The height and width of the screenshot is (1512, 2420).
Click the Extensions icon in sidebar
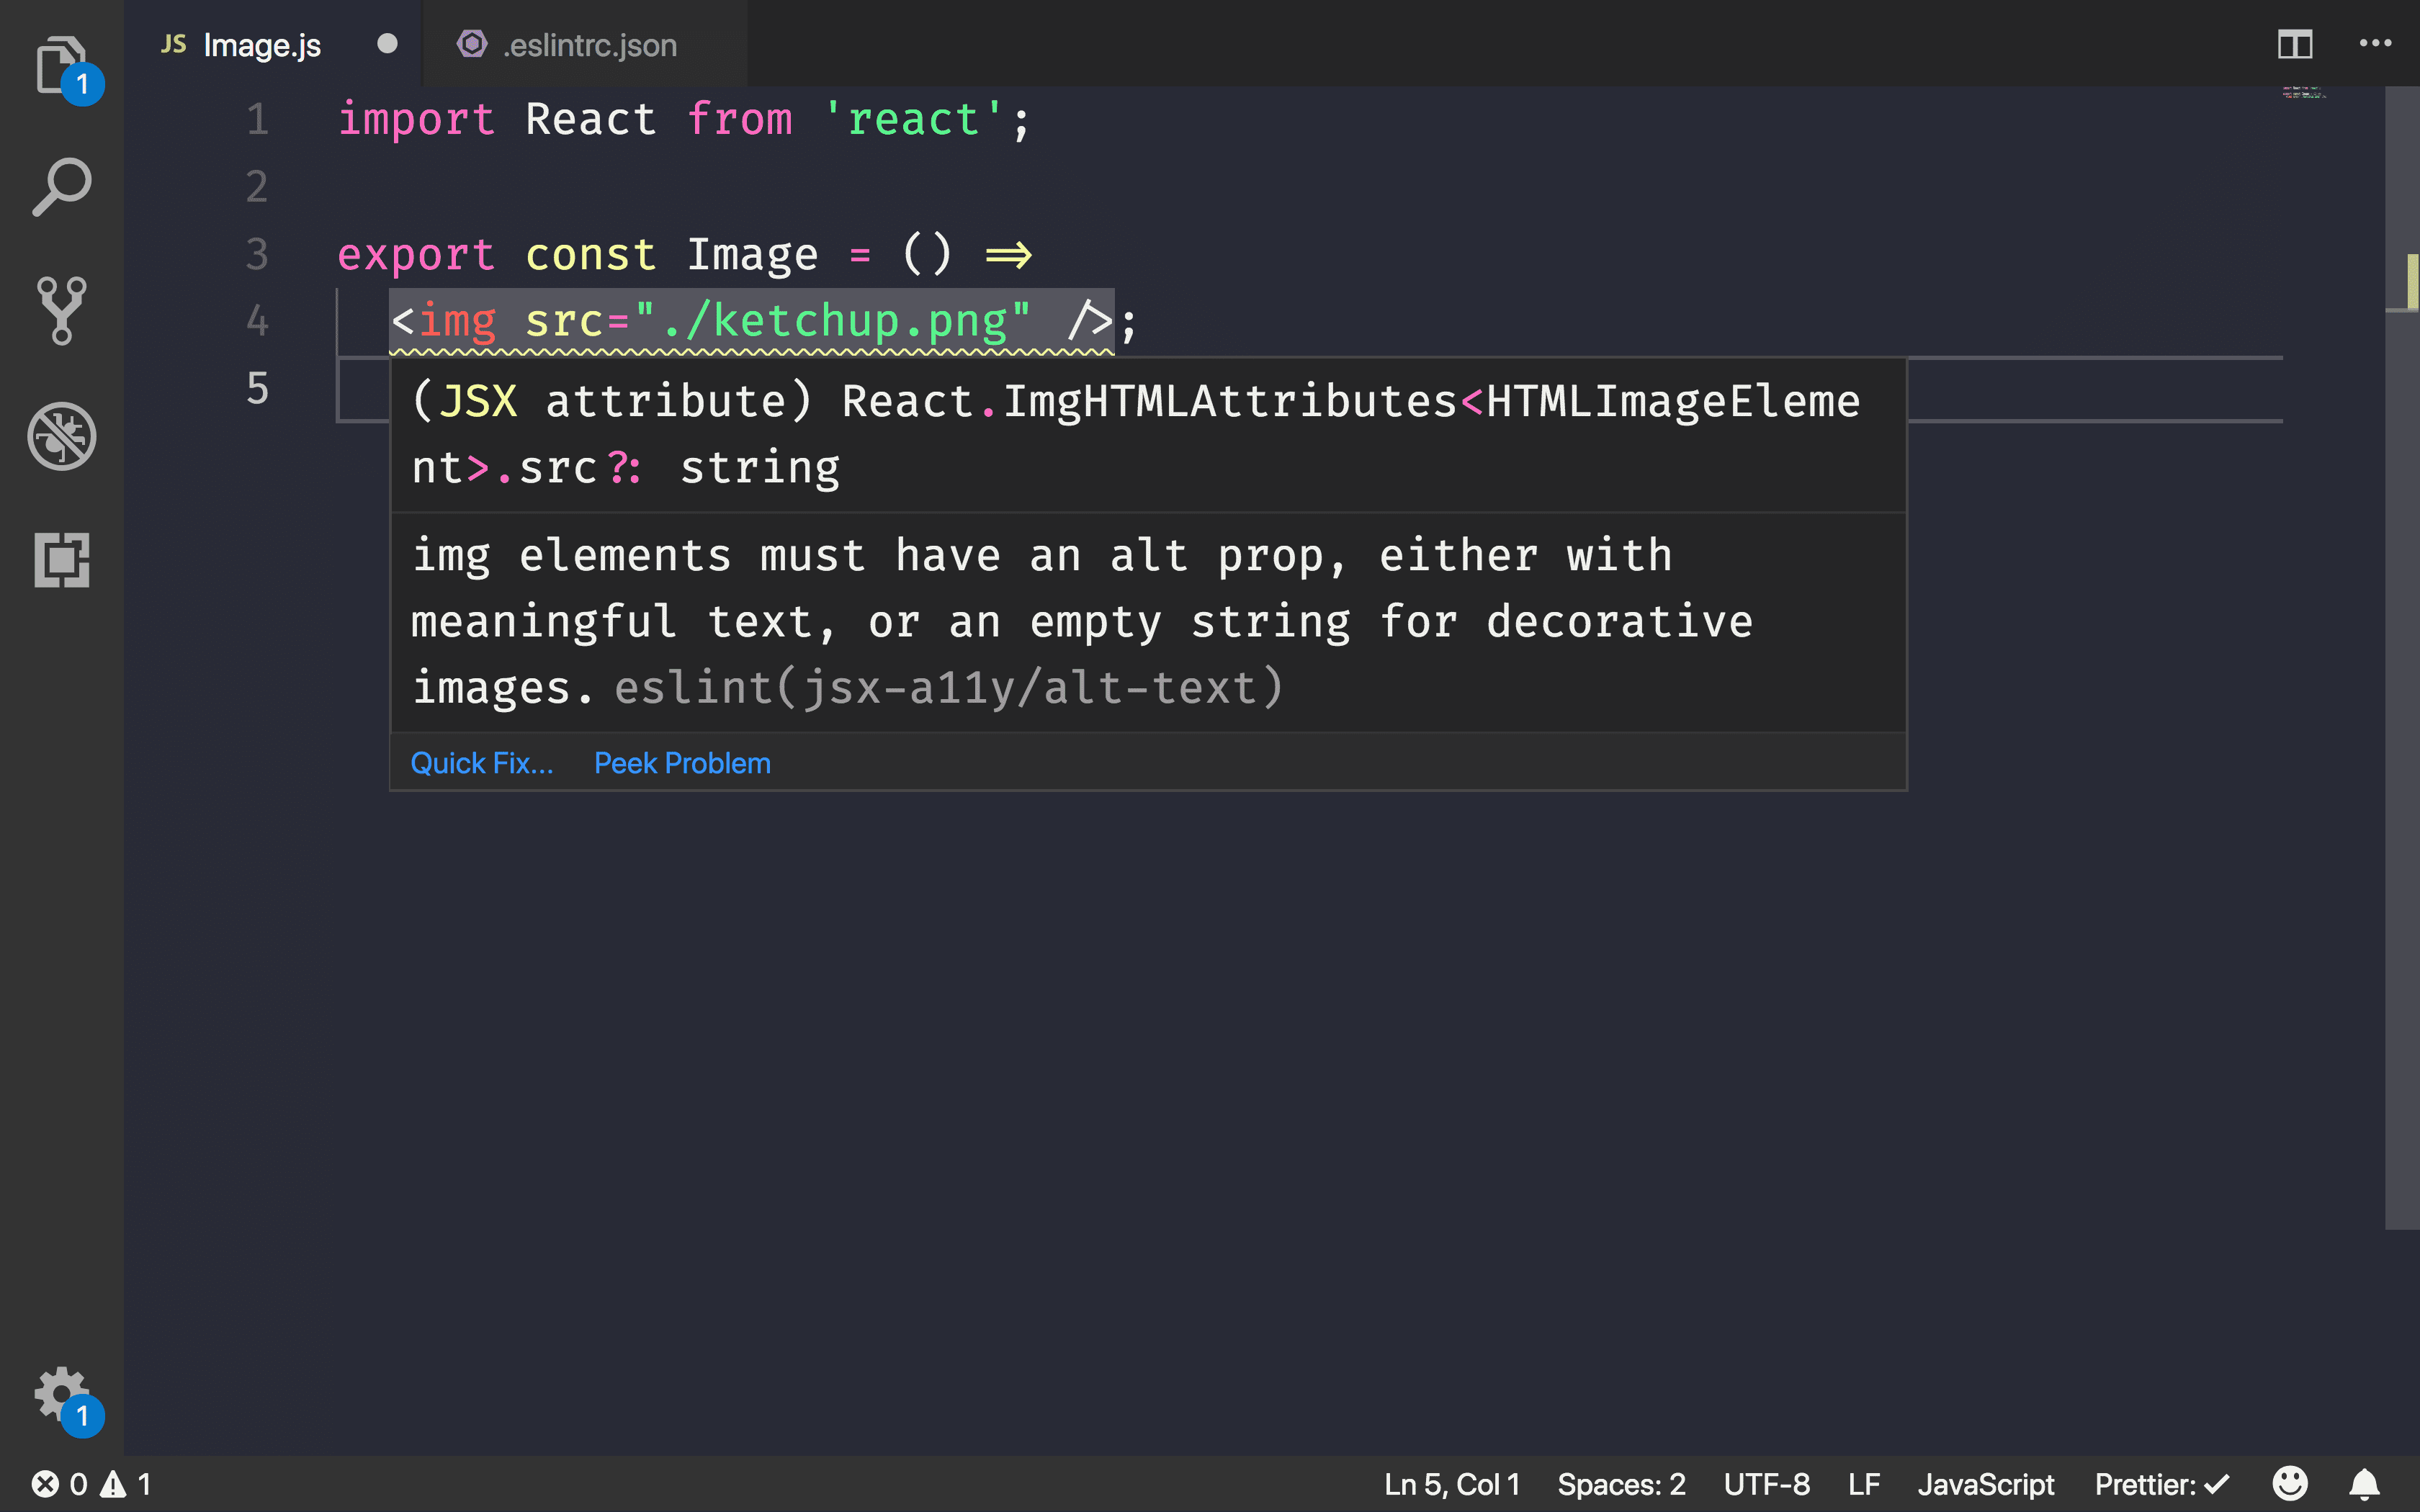61,561
